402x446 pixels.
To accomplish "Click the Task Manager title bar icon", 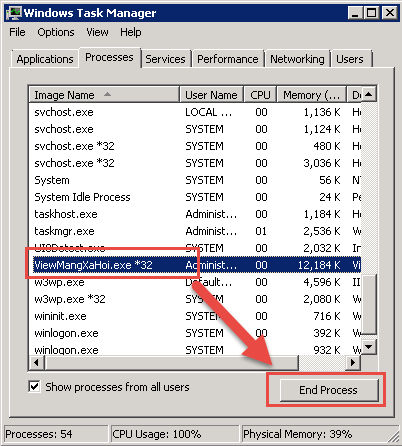I will pyautogui.click(x=14, y=13).
